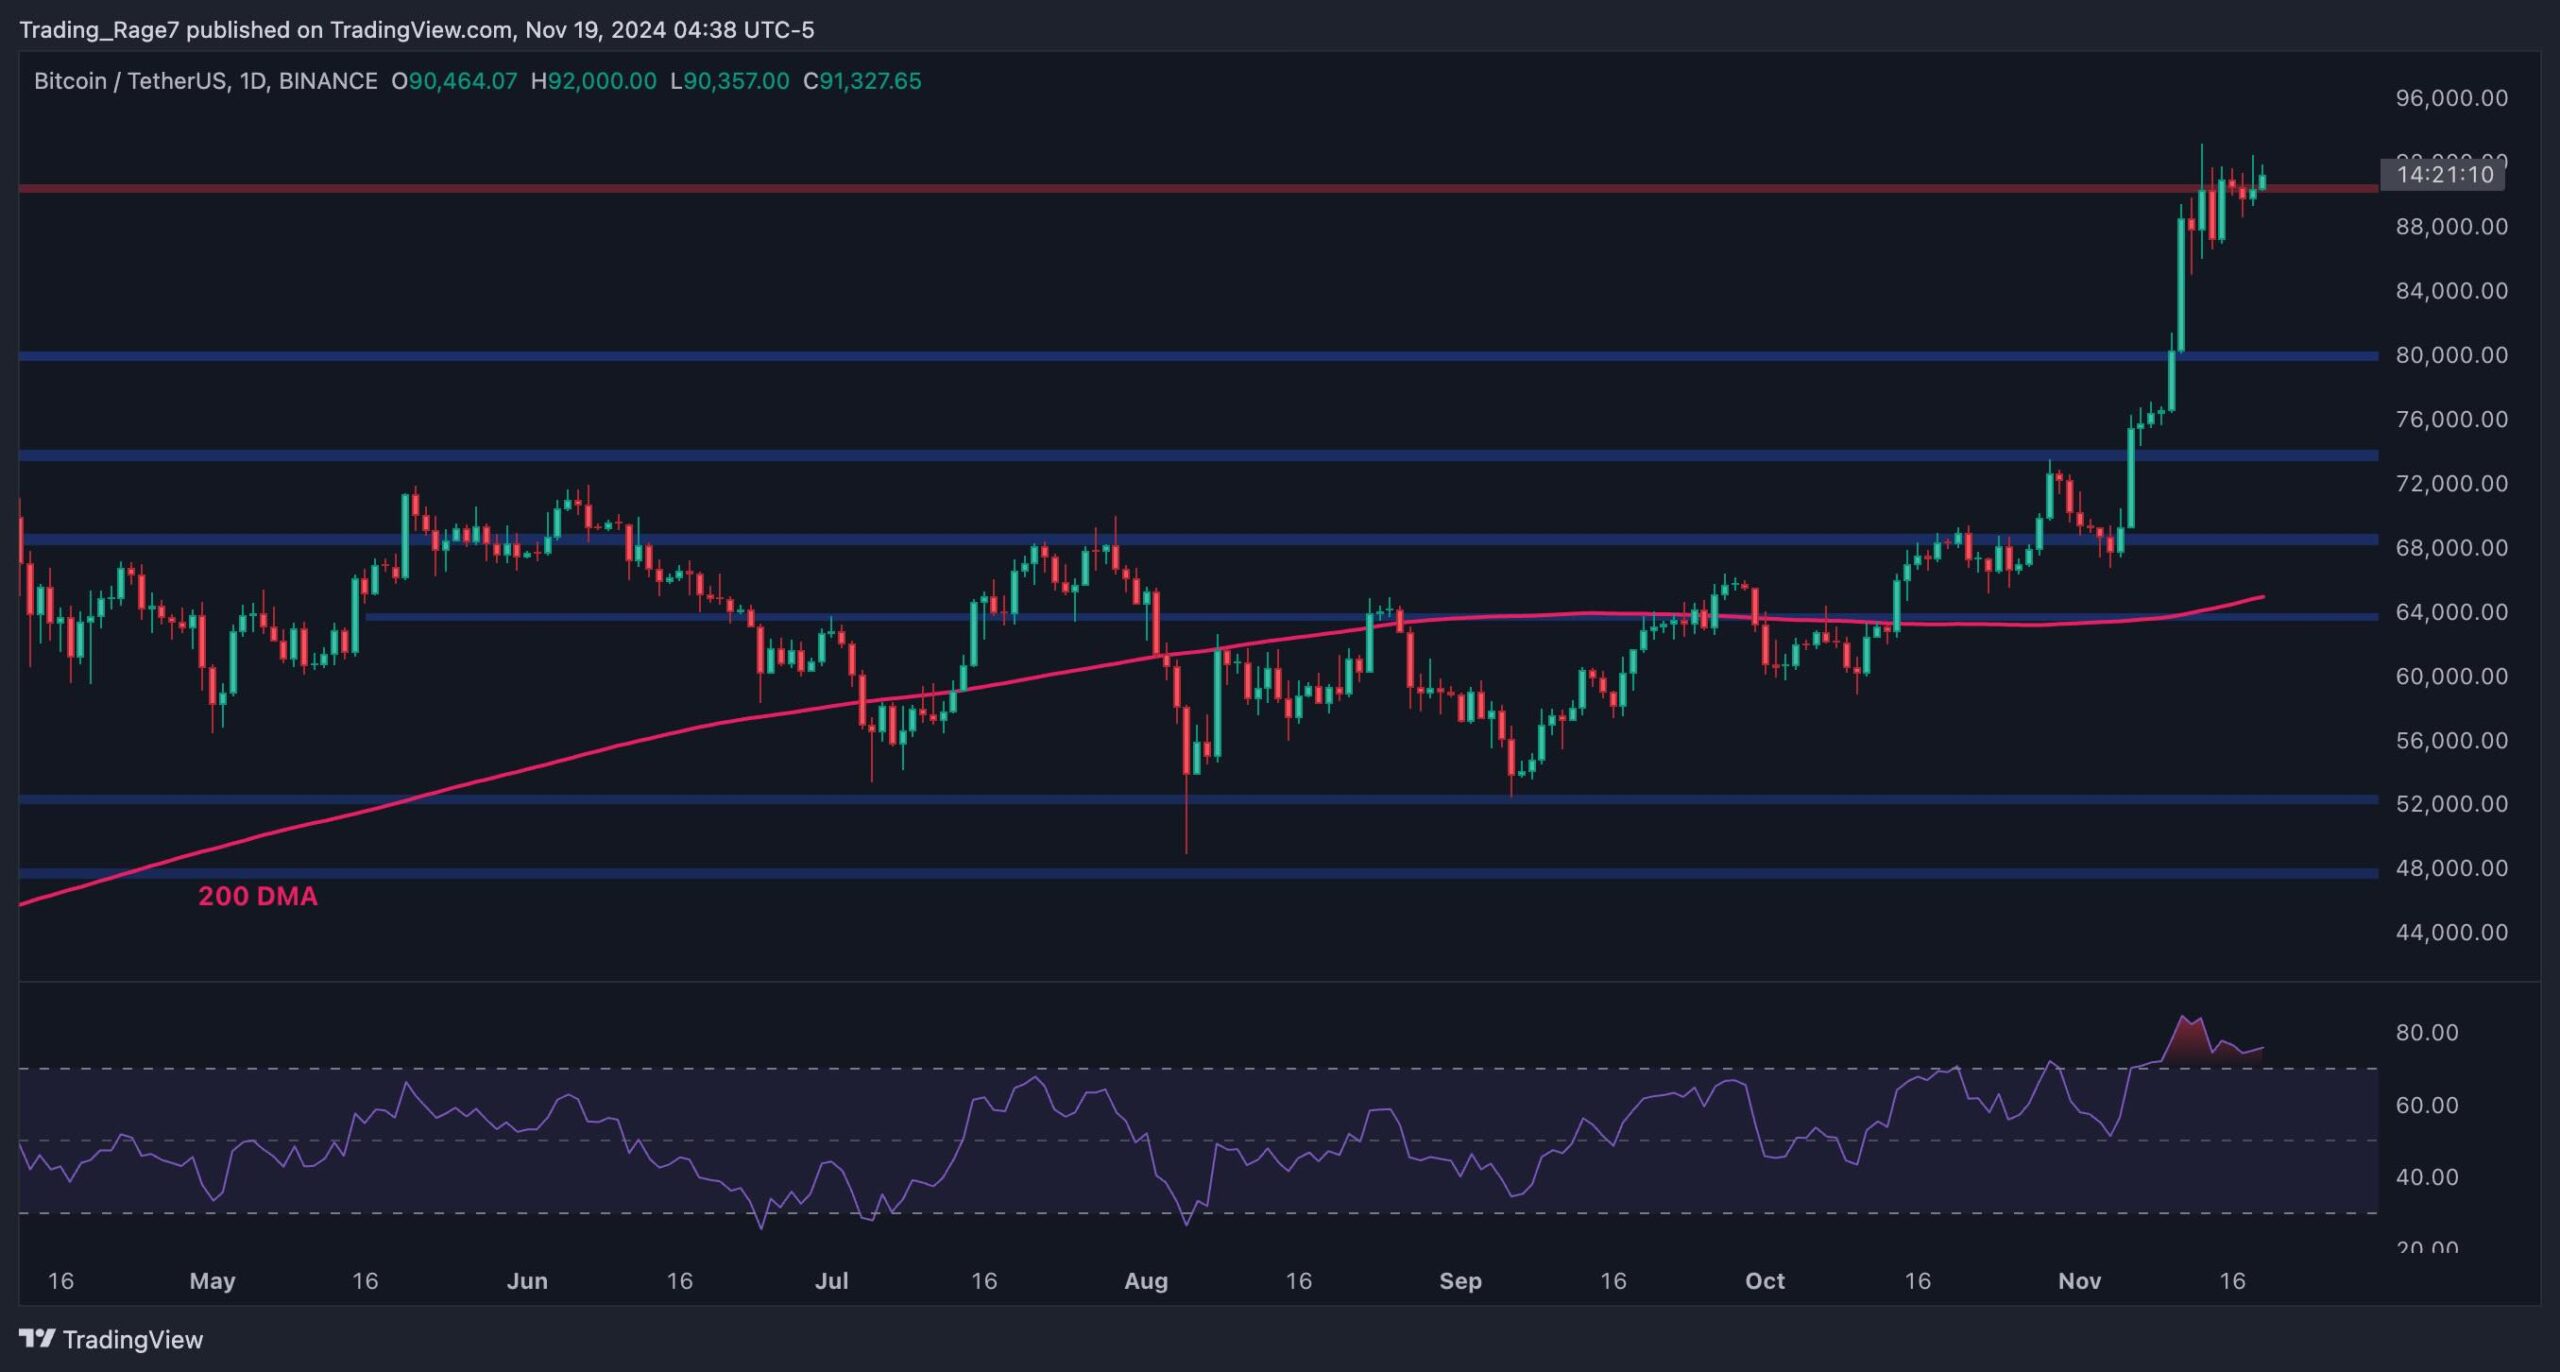Screen dimensions: 2560x1372
Task: Click the Nov label on time axis
Action: 2079,1281
